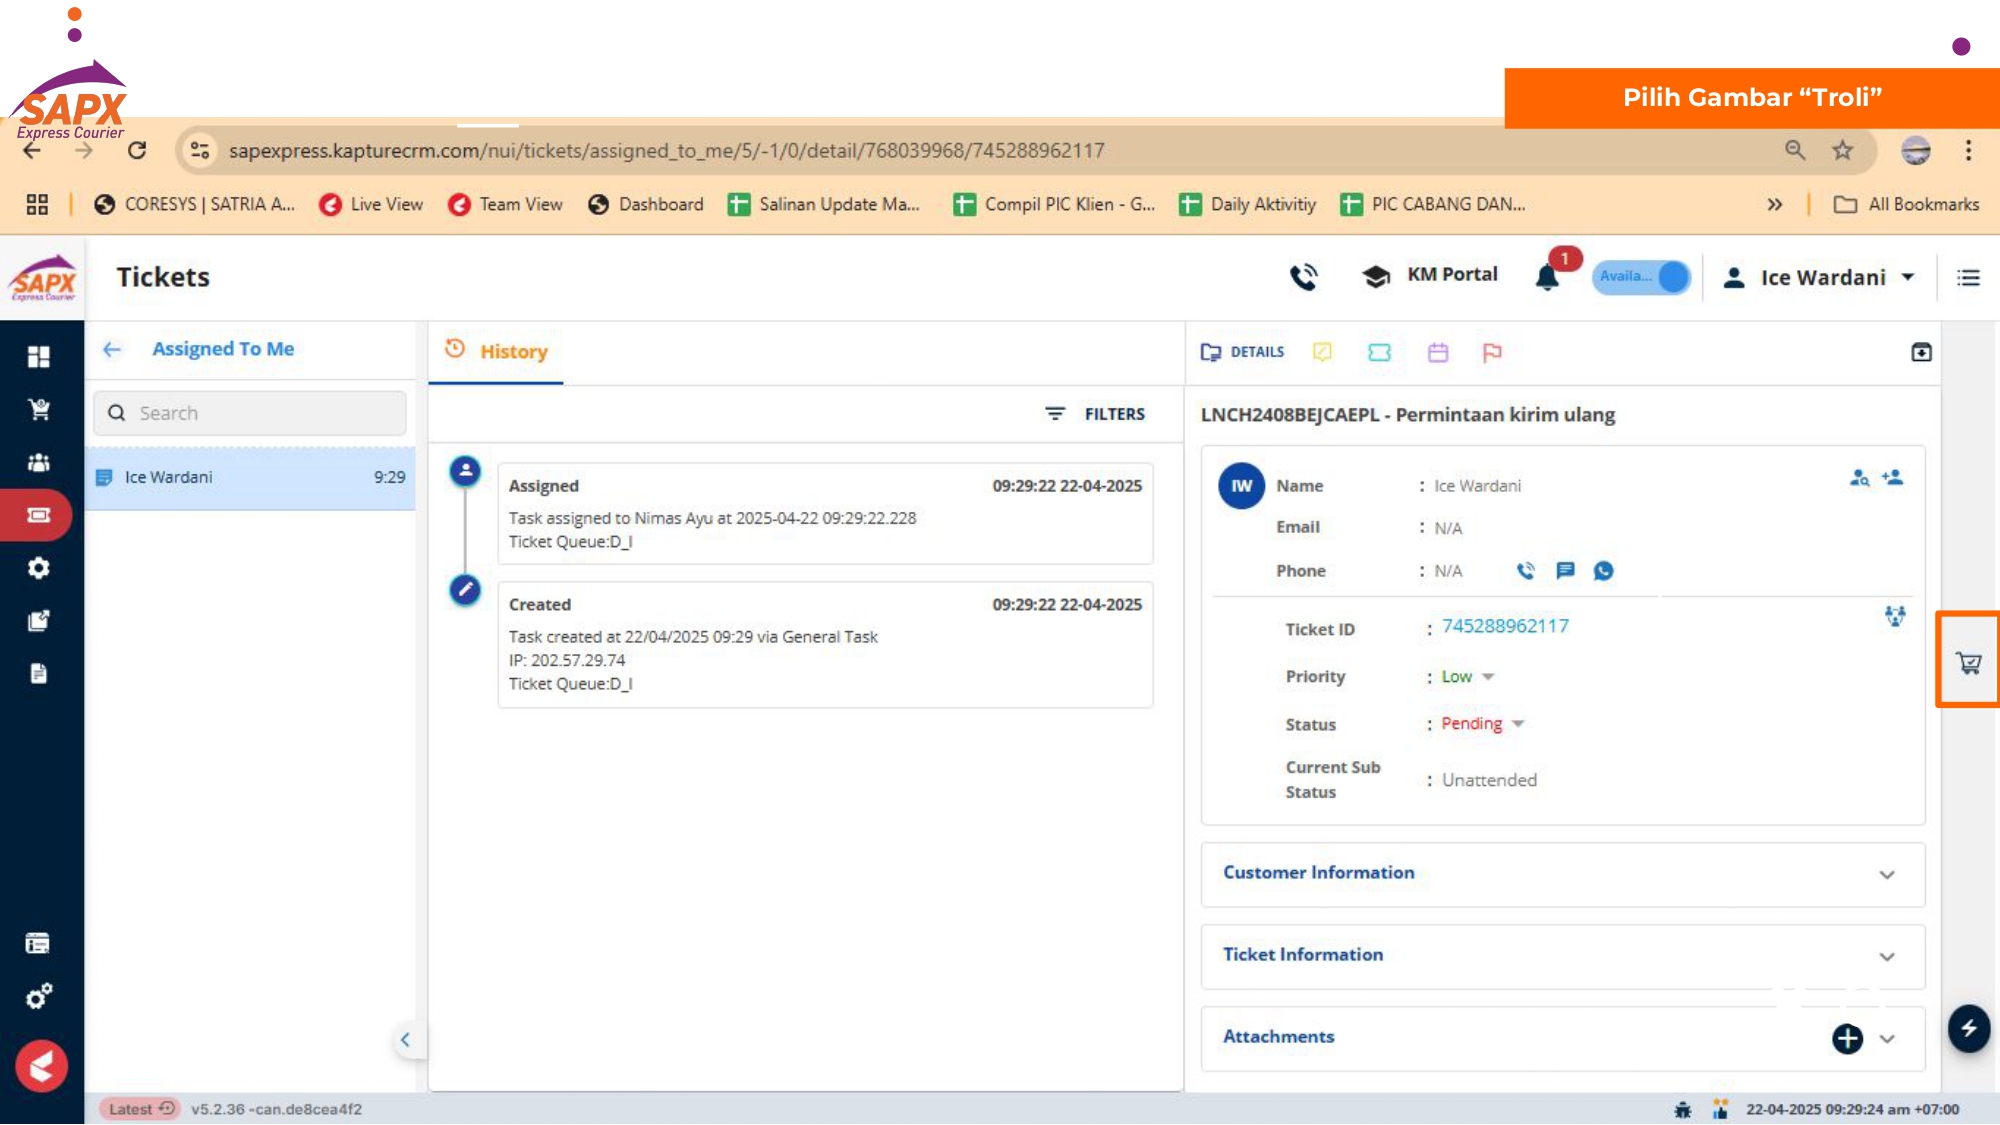Click the search customer icon beside Name
This screenshot has width=2000, height=1125.
(x=1859, y=478)
